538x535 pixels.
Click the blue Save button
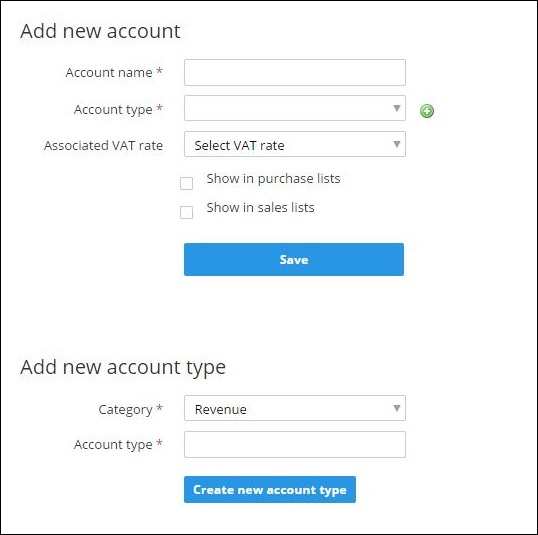[x=294, y=259]
